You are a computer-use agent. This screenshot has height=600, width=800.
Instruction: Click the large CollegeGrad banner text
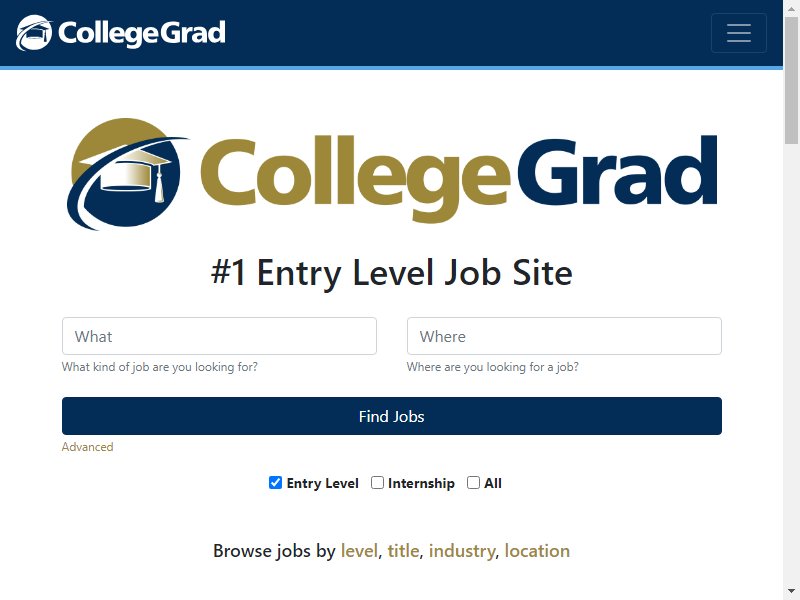[459, 177]
